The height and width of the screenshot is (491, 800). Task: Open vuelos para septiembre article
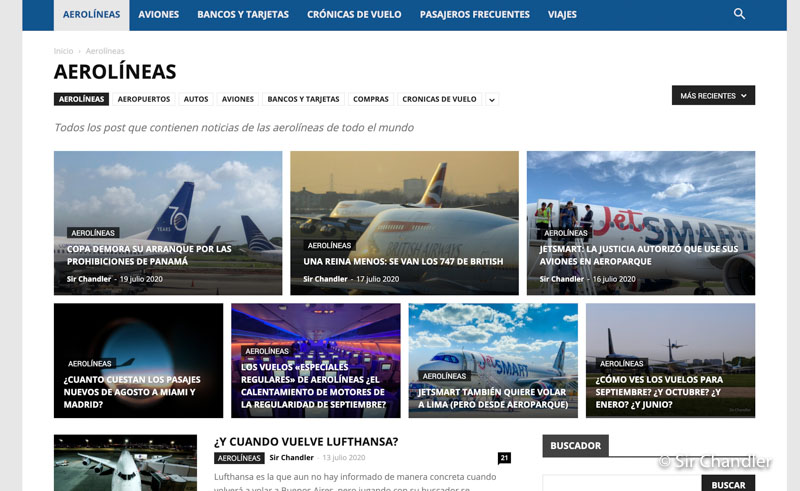click(659, 392)
